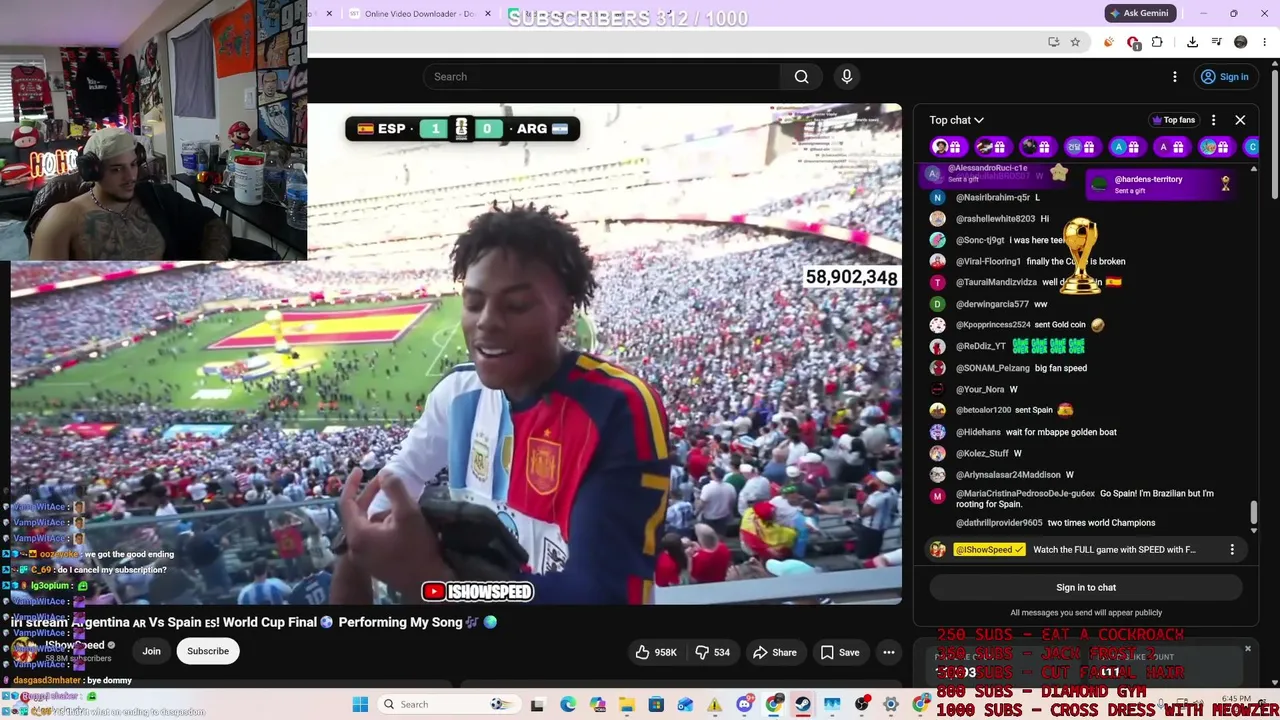Save the video to a playlist
The image size is (1280, 720).
click(840, 652)
